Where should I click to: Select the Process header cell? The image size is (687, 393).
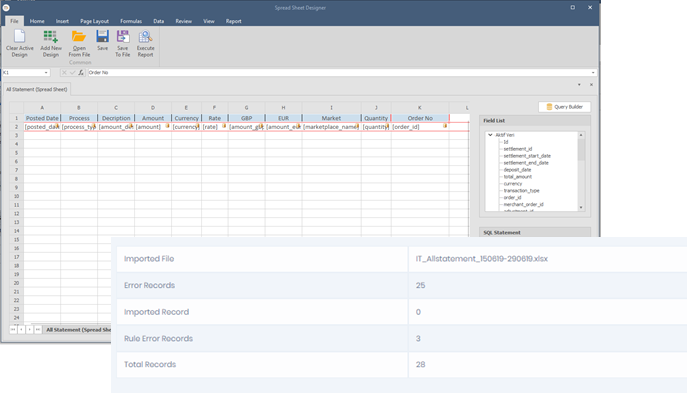79,118
